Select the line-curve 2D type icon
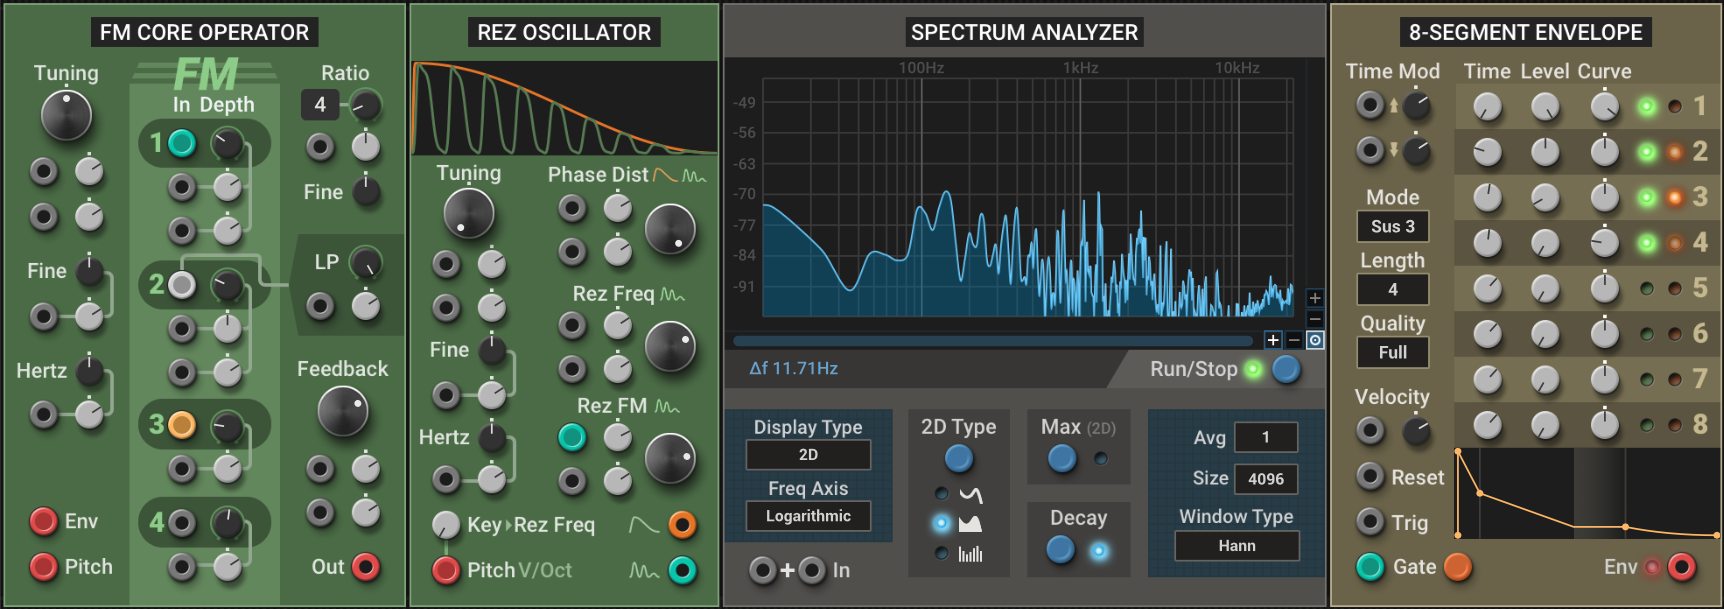1724x609 pixels. [x=970, y=494]
